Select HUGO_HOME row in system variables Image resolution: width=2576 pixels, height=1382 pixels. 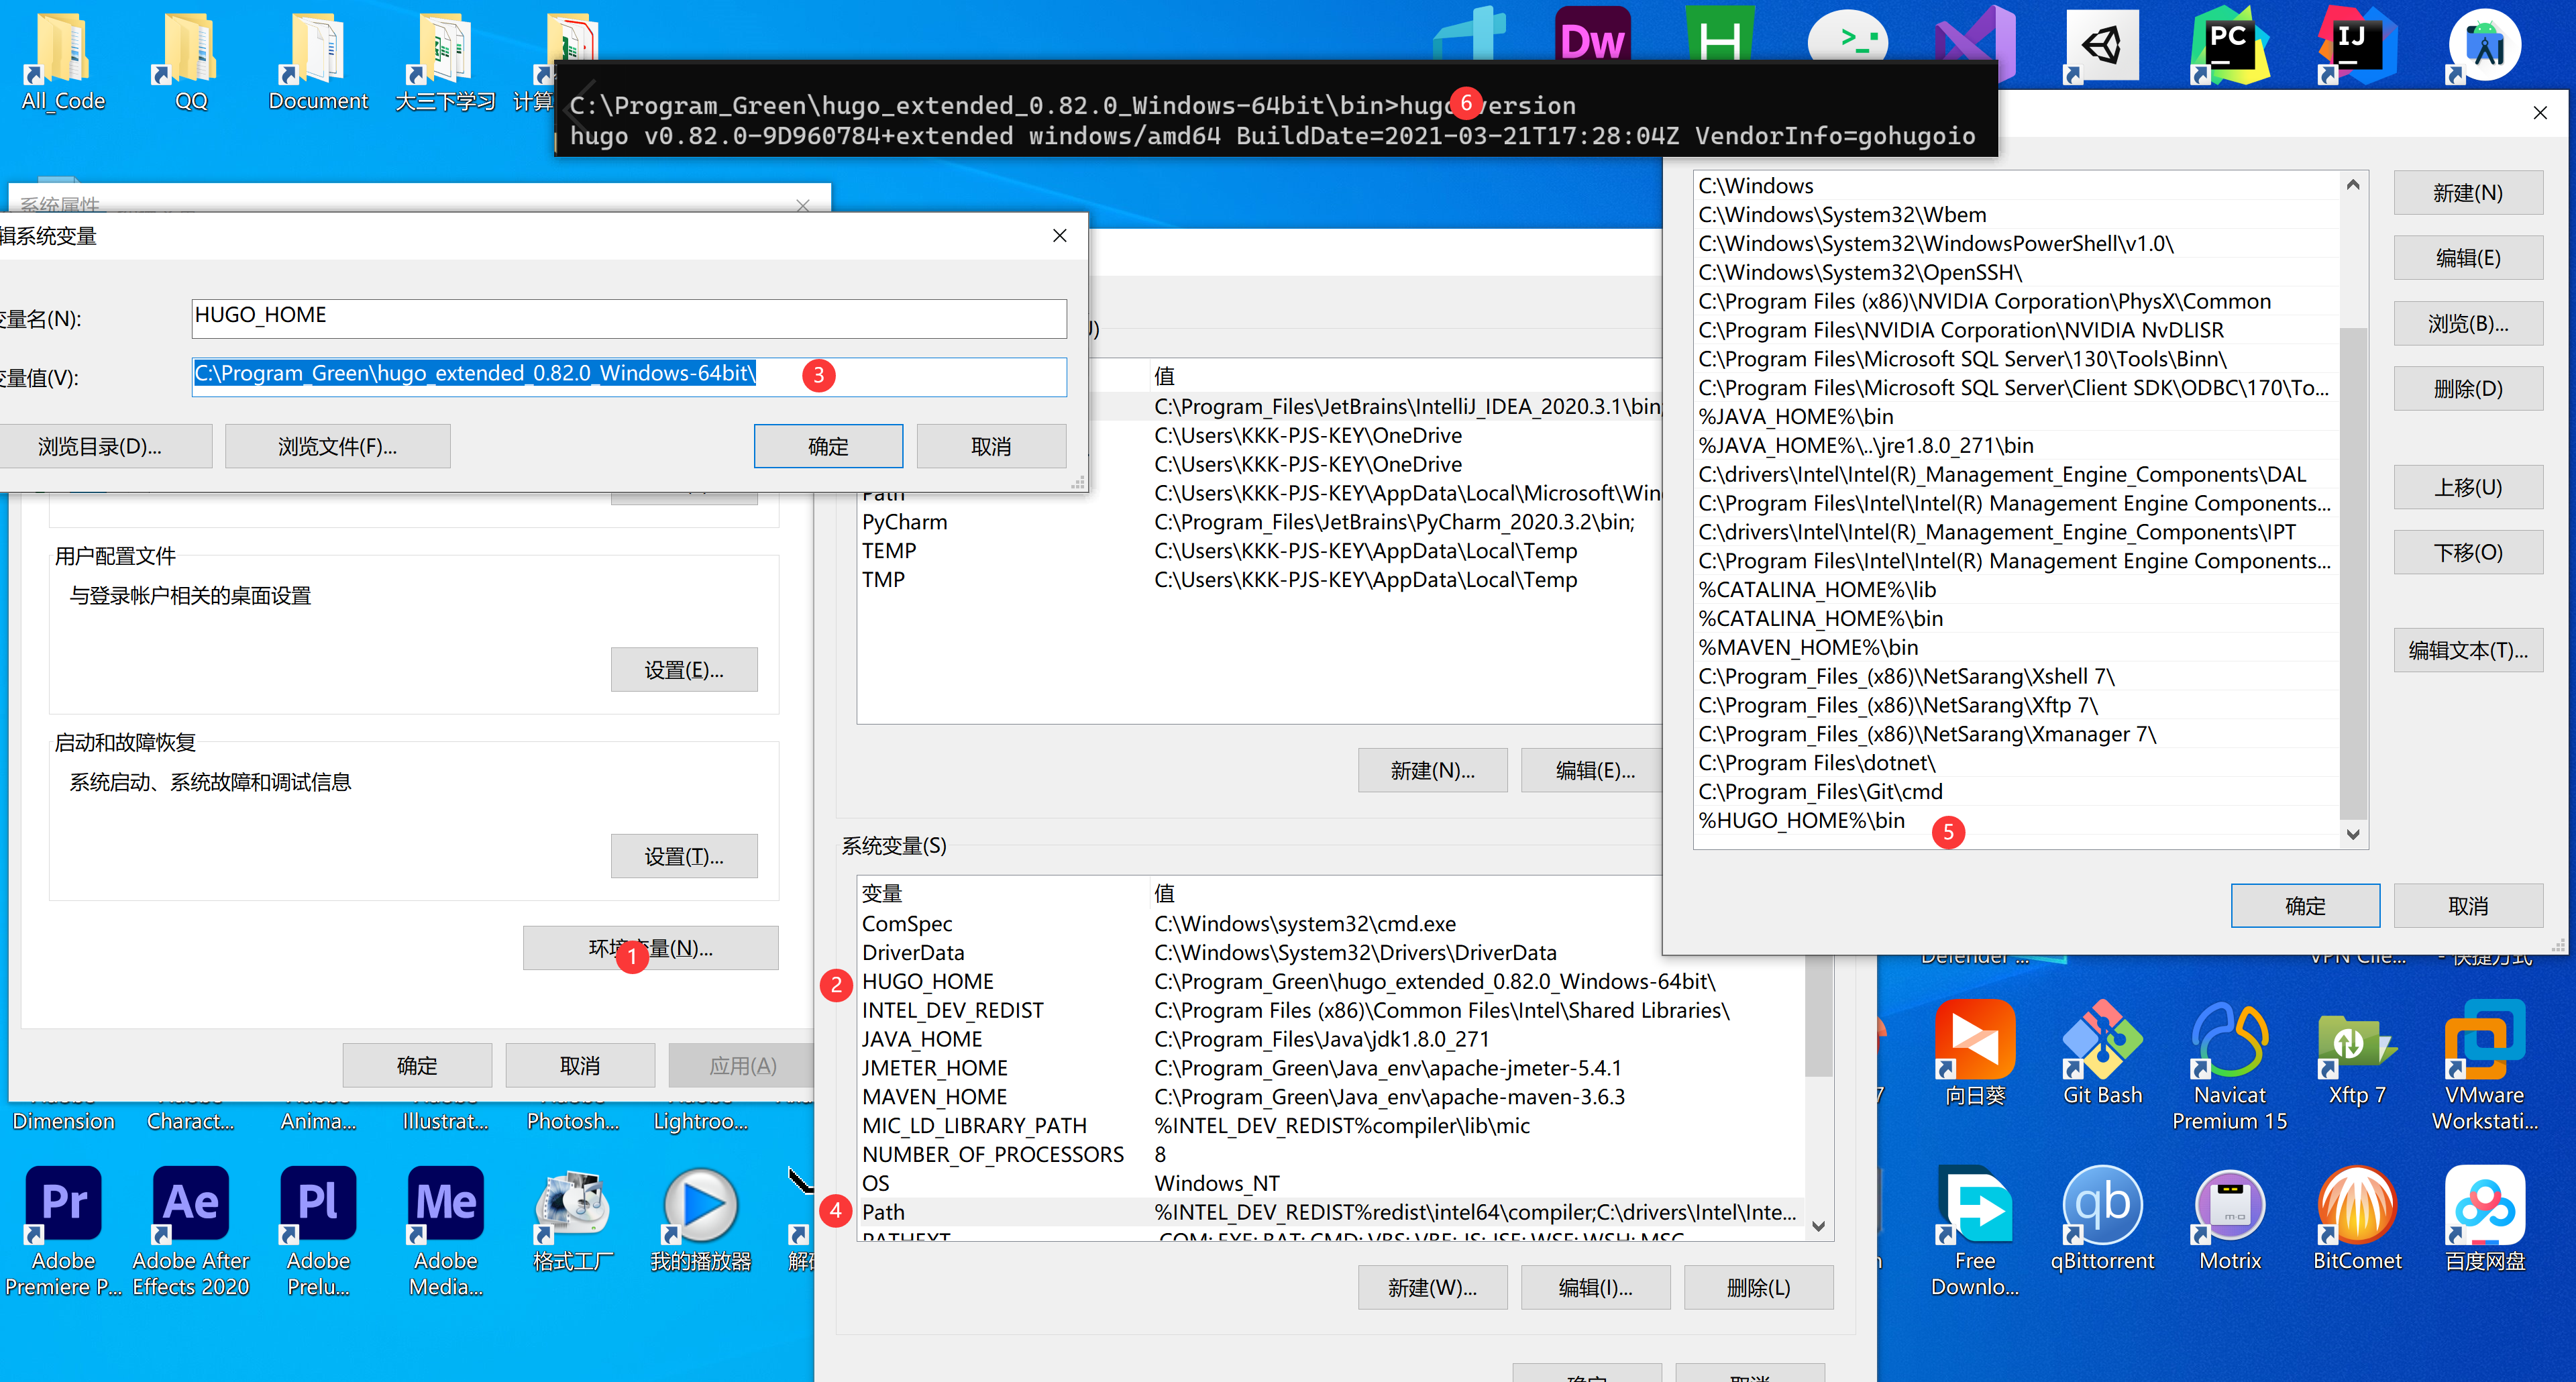(928, 982)
